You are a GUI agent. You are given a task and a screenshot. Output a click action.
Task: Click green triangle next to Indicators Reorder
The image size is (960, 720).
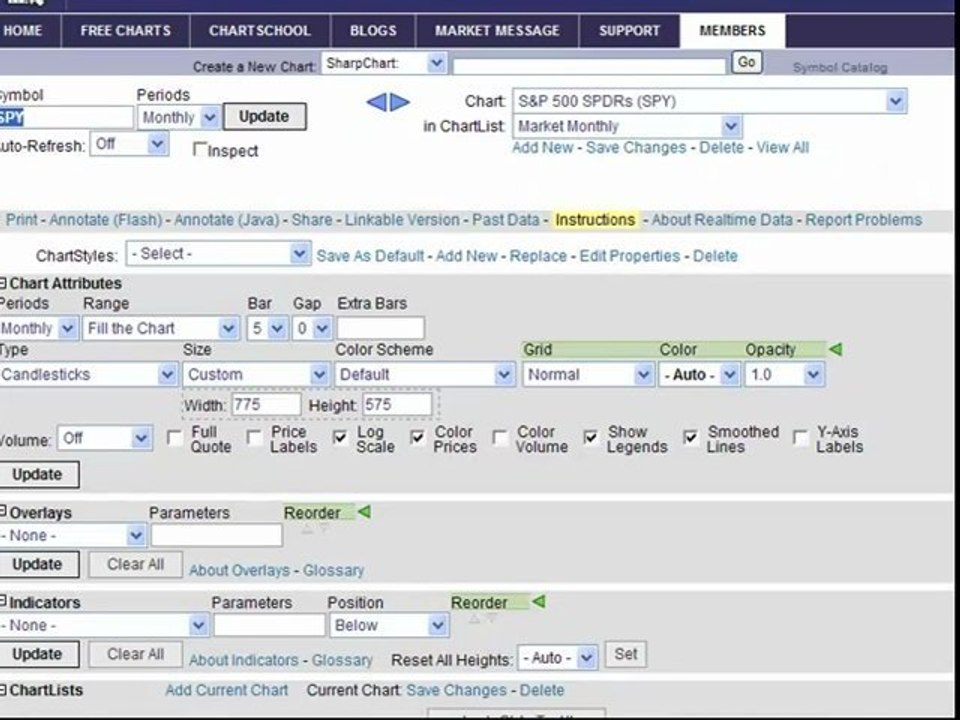coord(538,601)
